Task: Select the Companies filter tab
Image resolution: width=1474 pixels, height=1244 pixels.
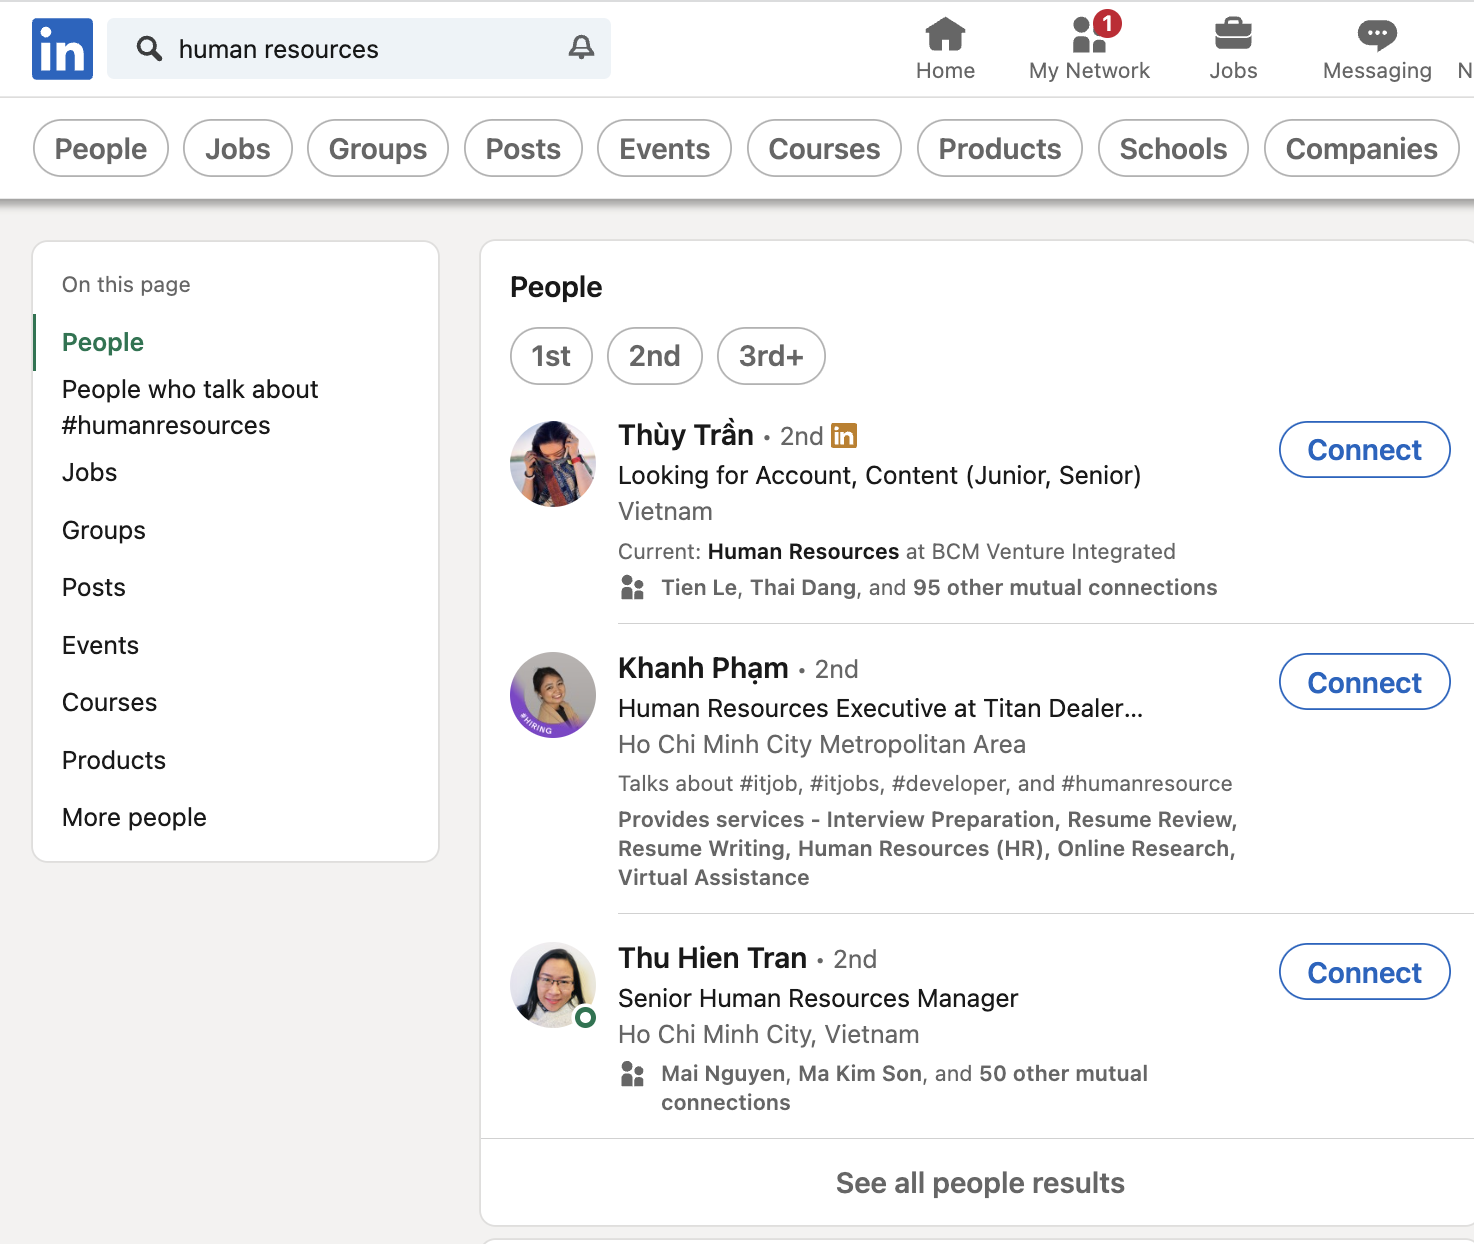Action: pyautogui.click(x=1360, y=149)
